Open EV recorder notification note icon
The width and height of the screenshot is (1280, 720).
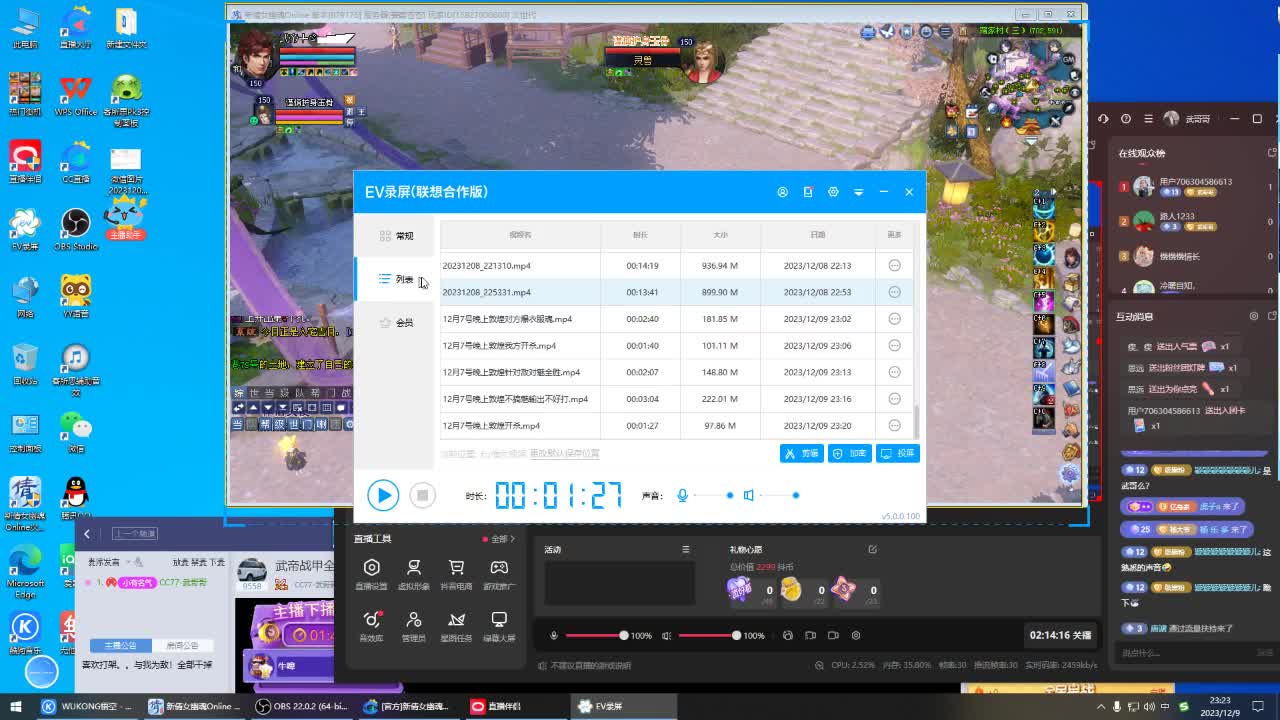click(x=808, y=192)
